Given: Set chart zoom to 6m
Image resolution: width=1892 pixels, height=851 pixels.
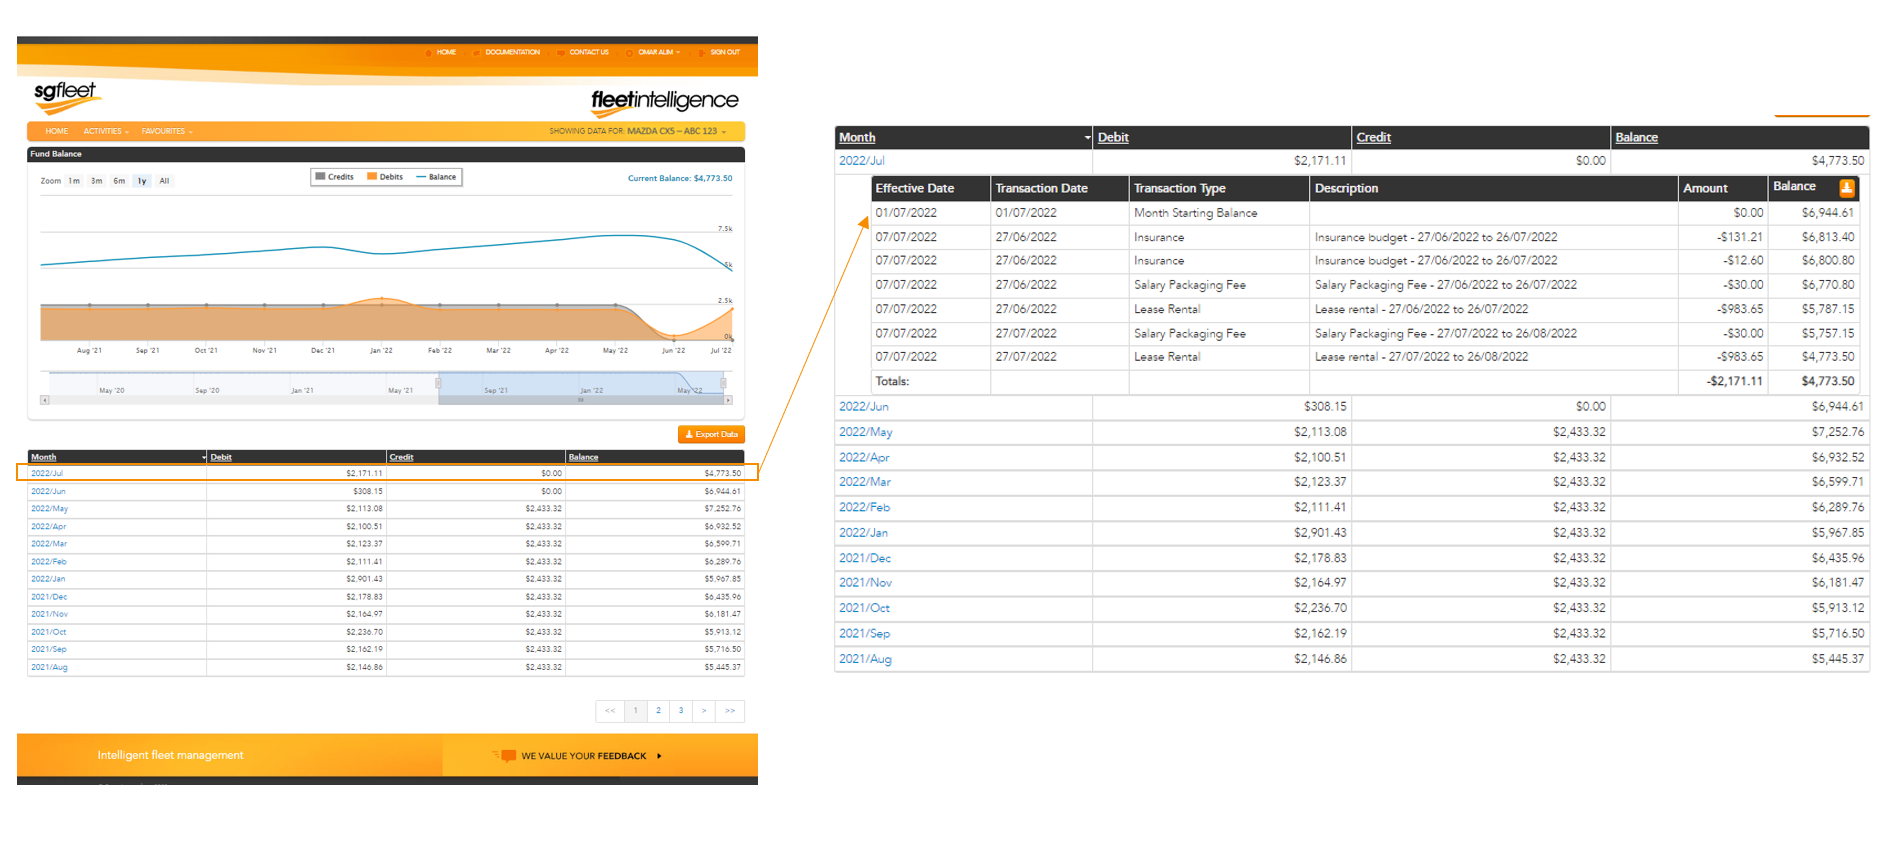Looking at the screenshot, I should coord(119,181).
